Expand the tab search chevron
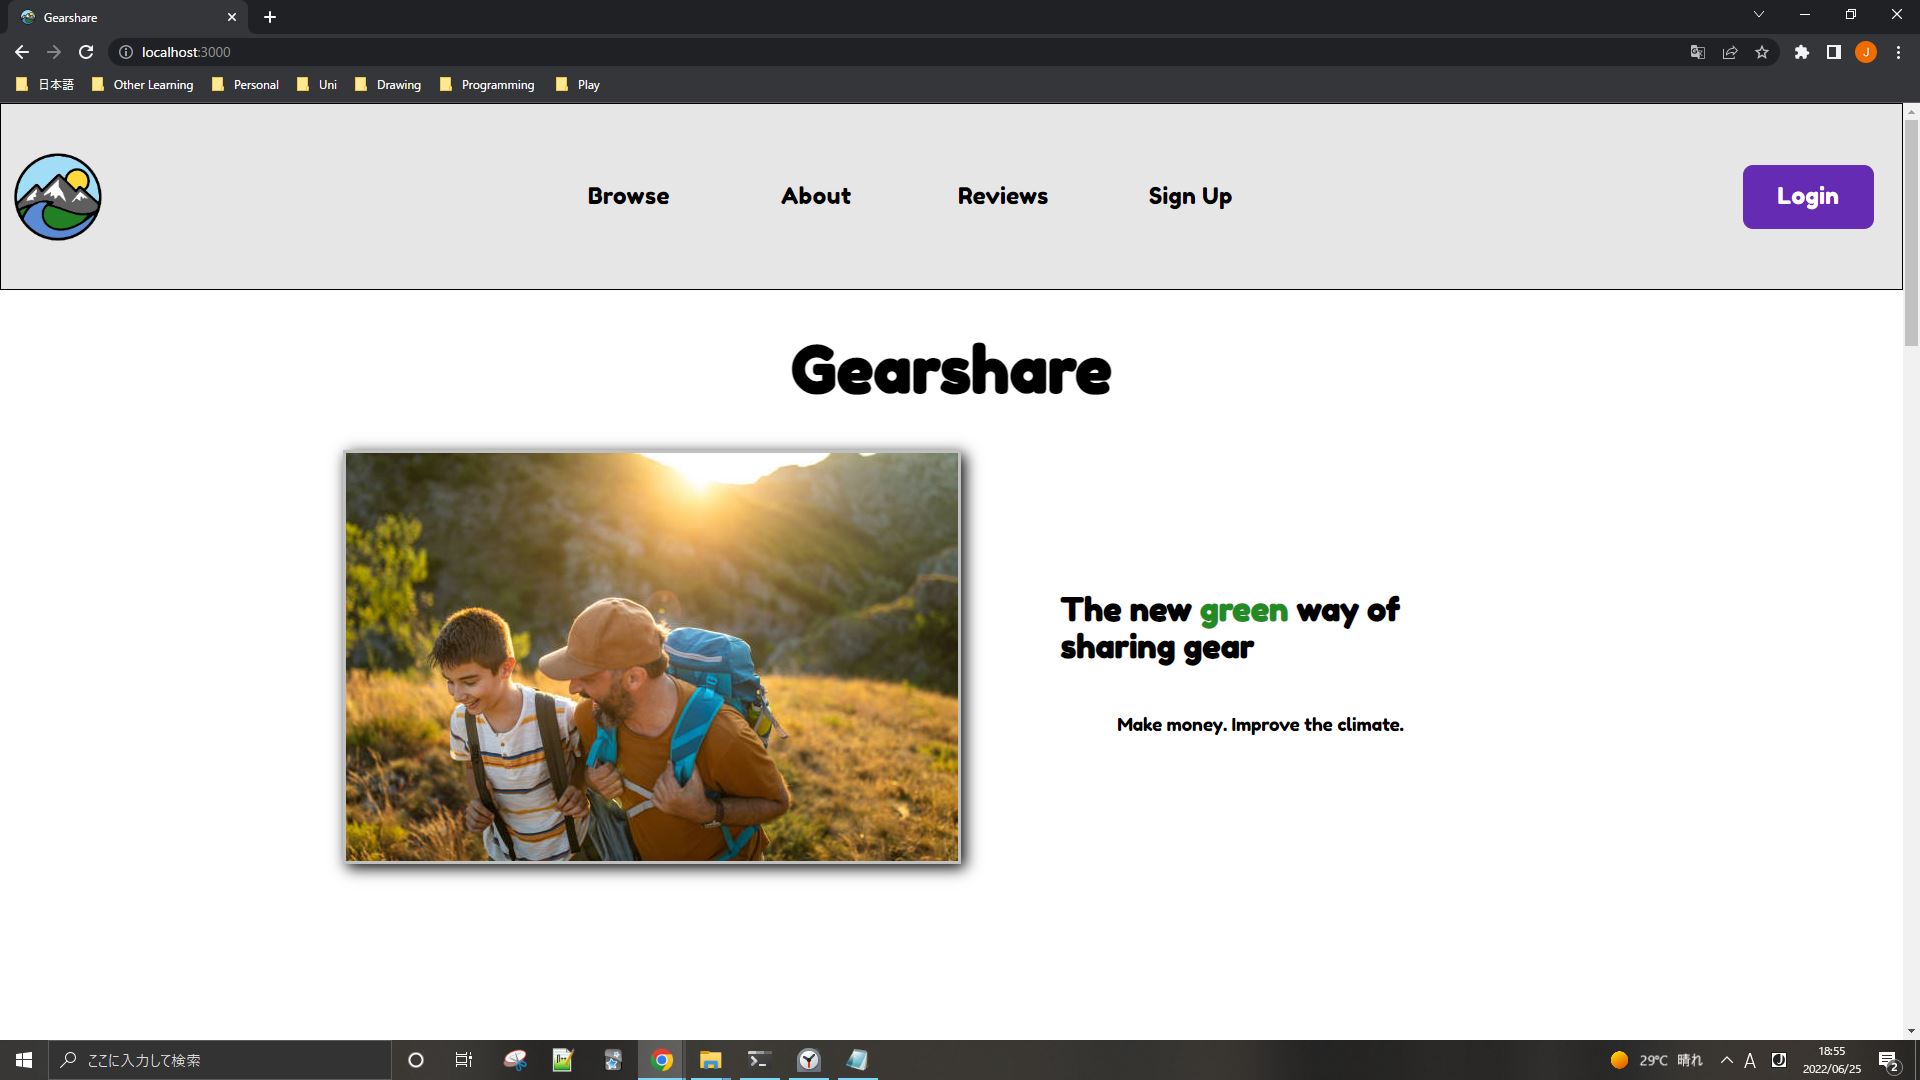This screenshot has width=1920, height=1080. coord(1758,15)
